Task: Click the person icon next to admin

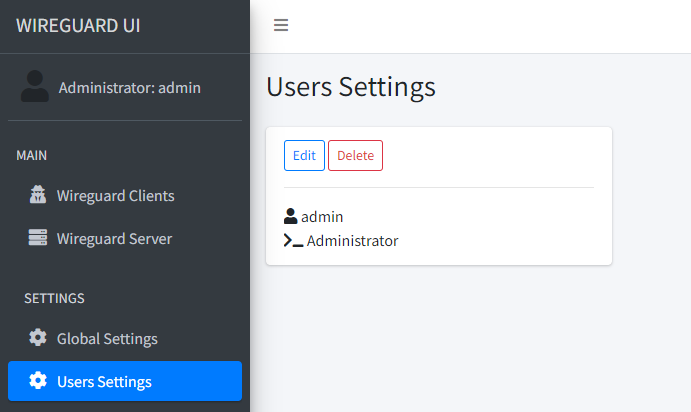Action: click(x=291, y=216)
